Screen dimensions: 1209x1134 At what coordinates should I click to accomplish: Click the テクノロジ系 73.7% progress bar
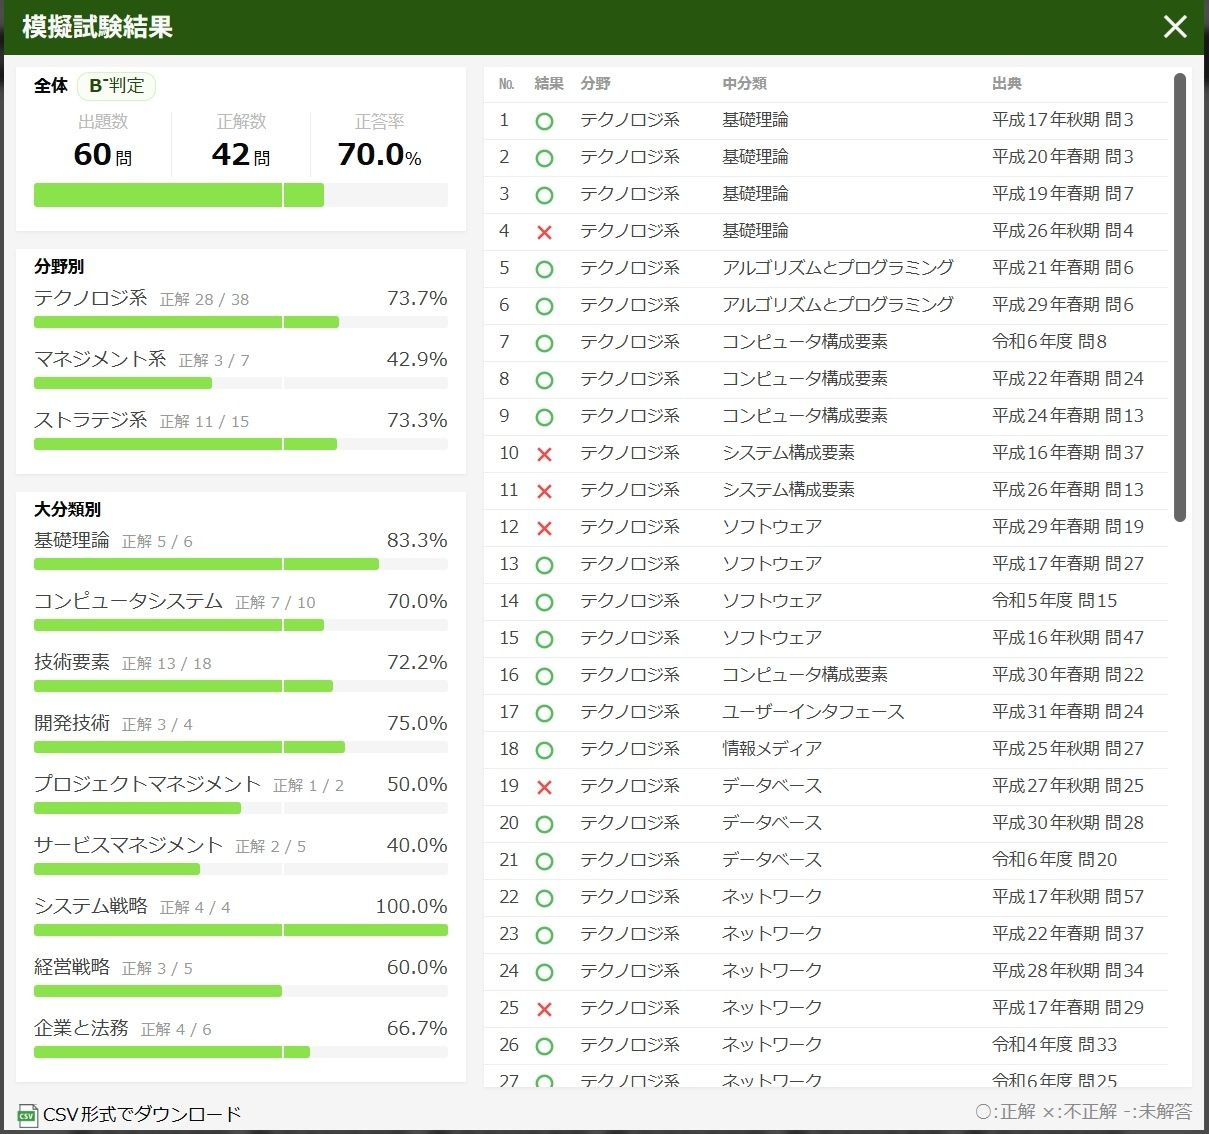coord(241,322)
